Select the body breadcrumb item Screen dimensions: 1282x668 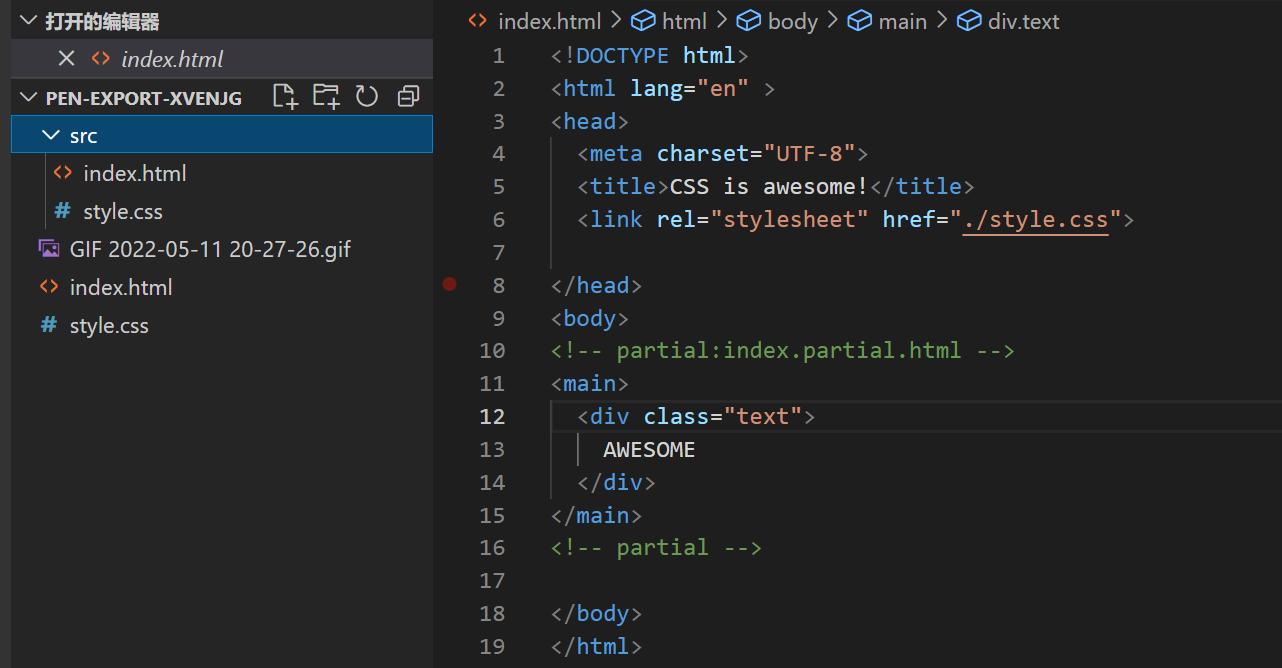coord(792,21)
